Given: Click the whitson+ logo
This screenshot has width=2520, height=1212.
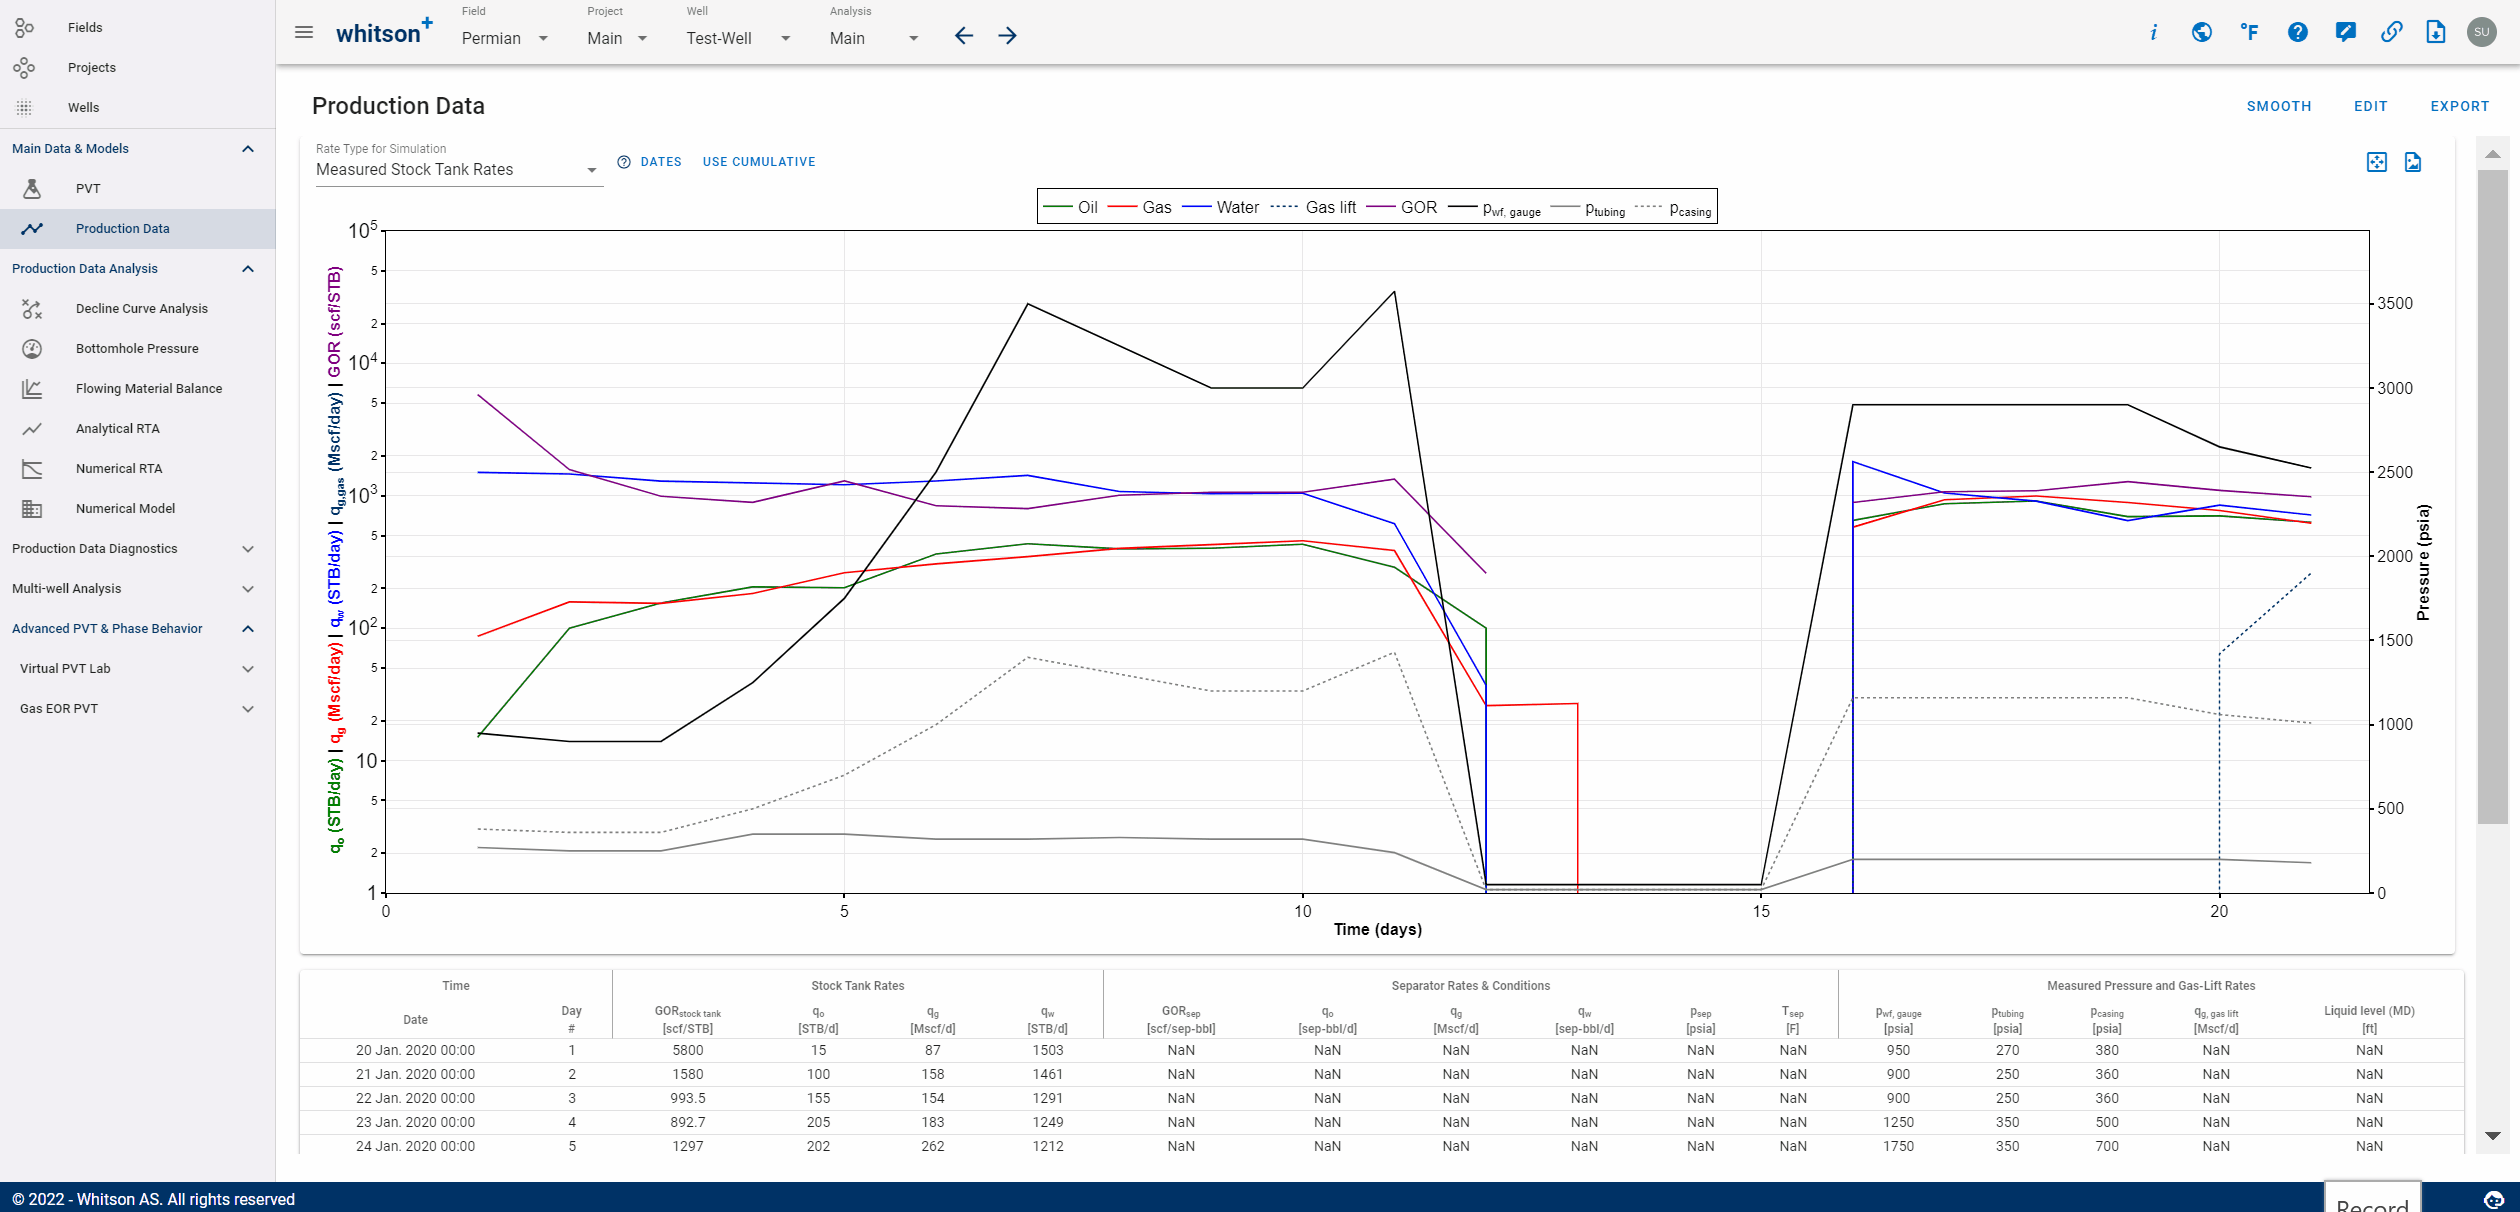Looking at the screenshot, I should 384,32.
